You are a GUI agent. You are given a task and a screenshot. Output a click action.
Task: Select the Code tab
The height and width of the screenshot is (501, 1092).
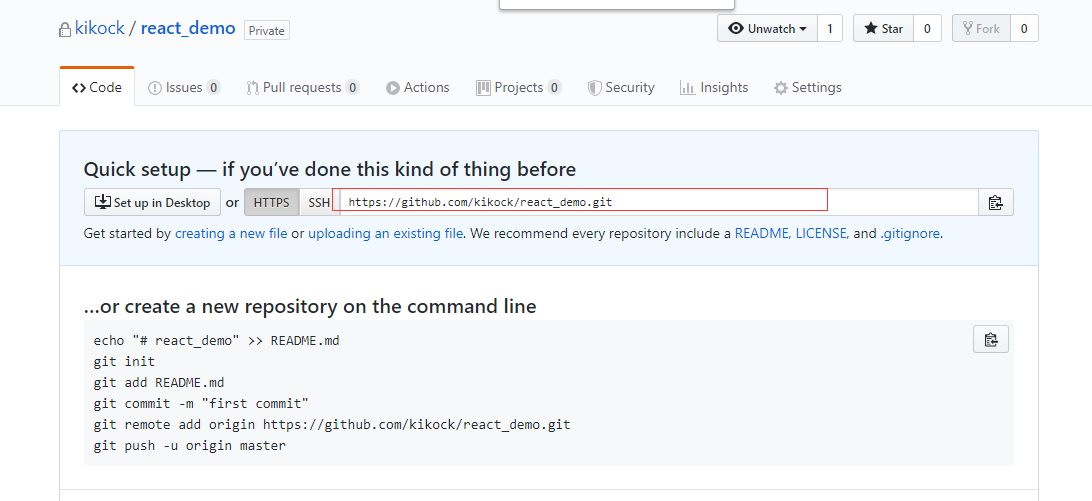97,87
